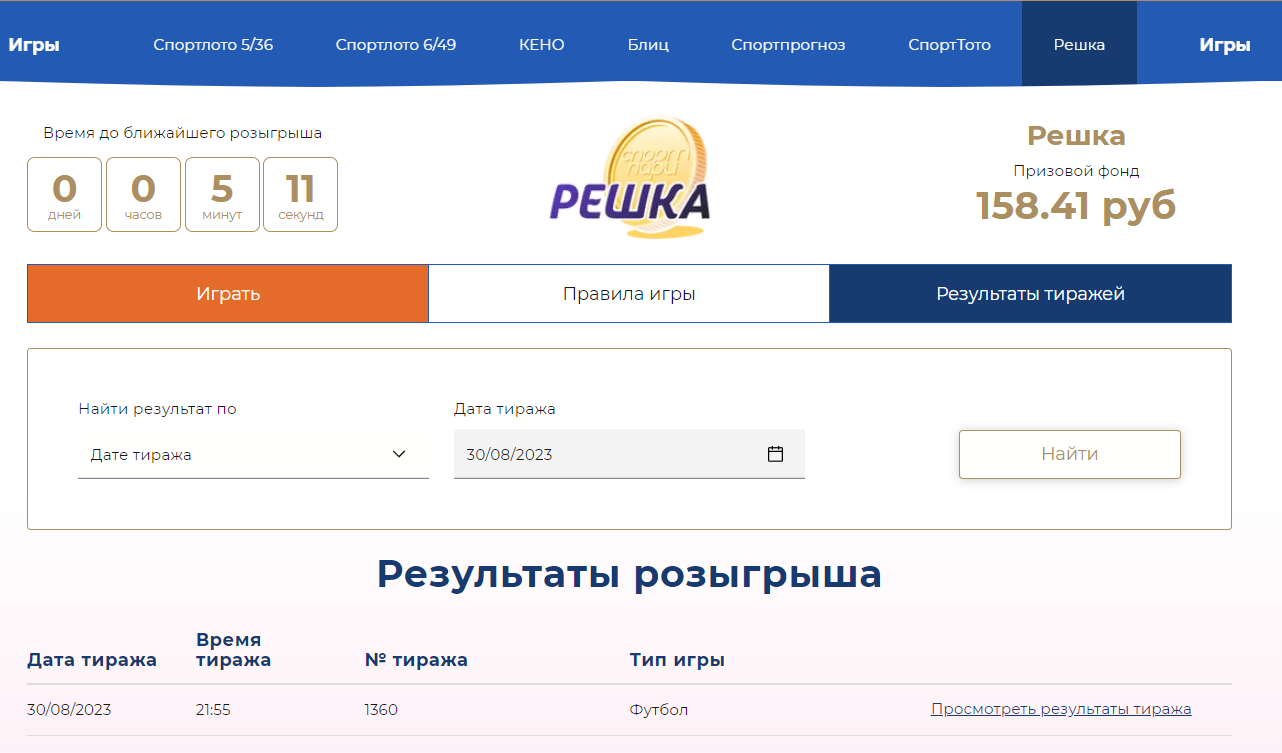Screen dimensions: 1282x753
Task: Click the draw number 1360 cell
Action: point(381,710)
